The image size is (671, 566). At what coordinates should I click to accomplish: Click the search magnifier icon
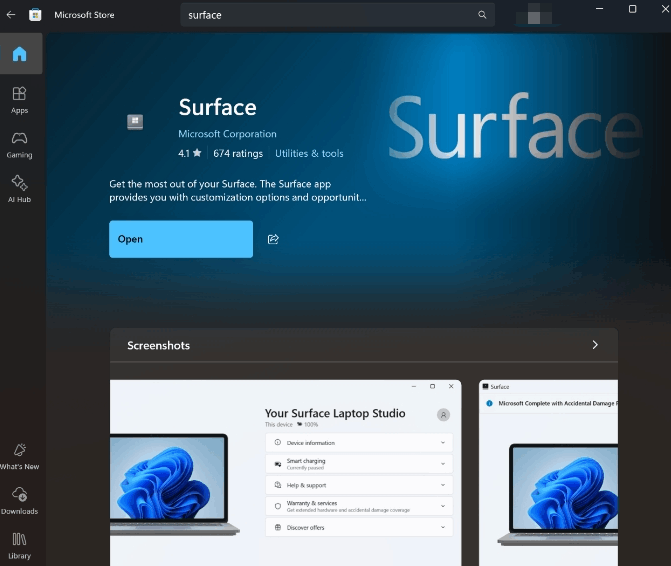point(482,15)
